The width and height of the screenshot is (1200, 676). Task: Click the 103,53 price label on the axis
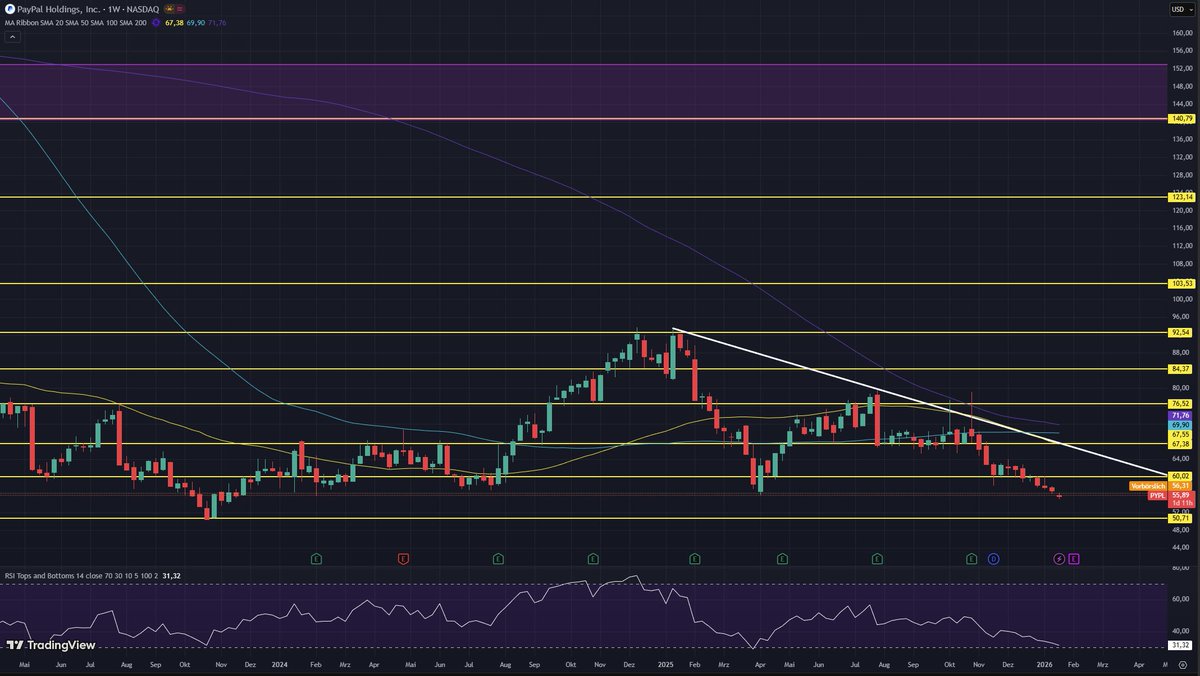[1181, 284]
